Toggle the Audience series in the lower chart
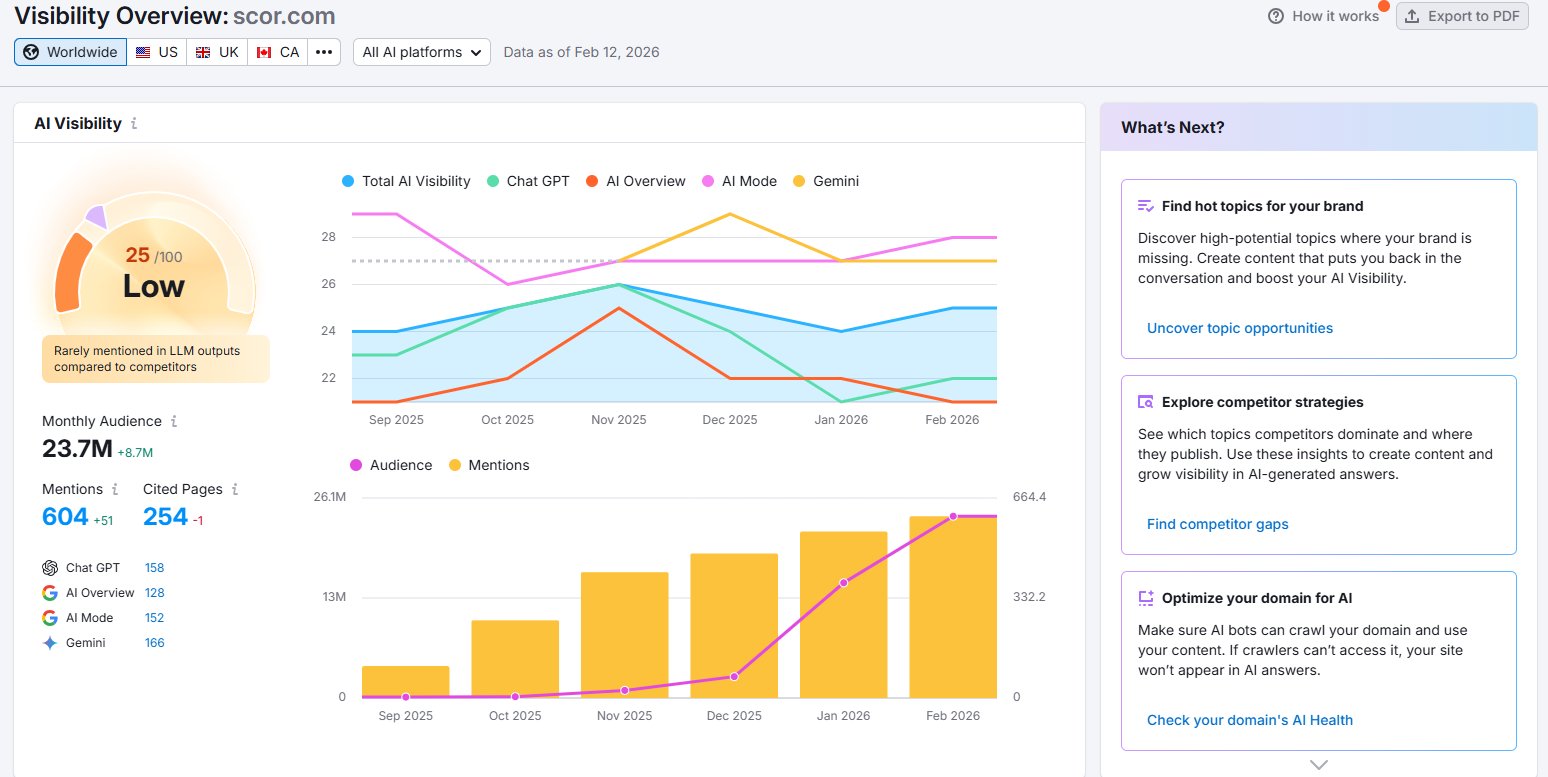Screen dimensions: 1548x777 (391, 465)
